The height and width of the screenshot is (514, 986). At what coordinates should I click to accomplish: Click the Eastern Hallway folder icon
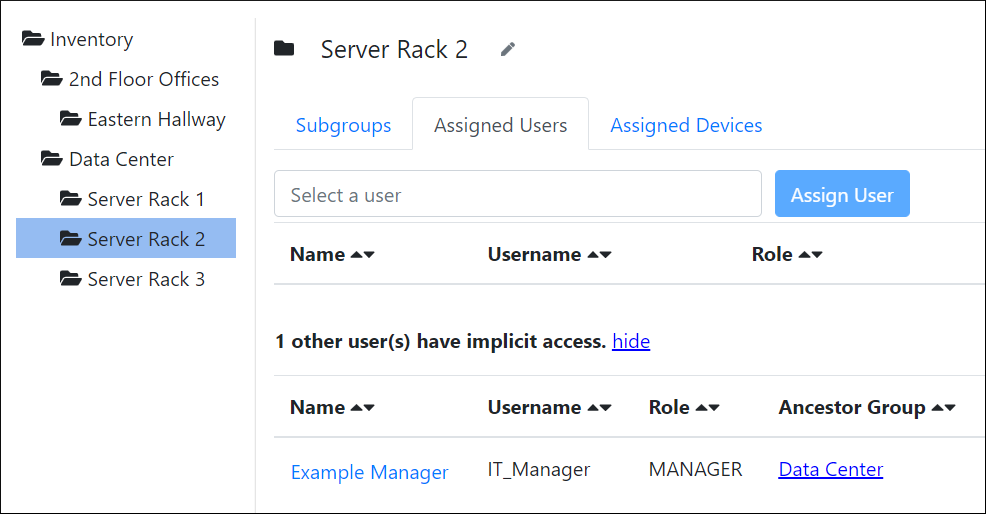[71, 119]
